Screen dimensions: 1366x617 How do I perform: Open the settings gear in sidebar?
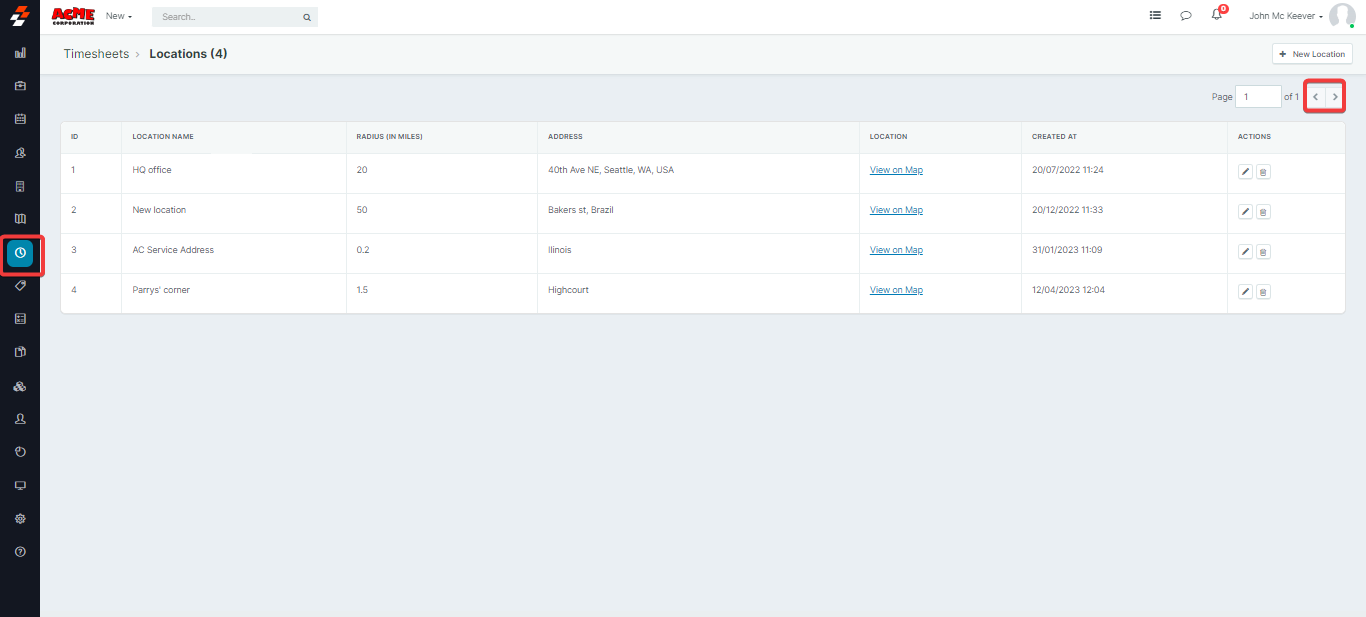20,519
